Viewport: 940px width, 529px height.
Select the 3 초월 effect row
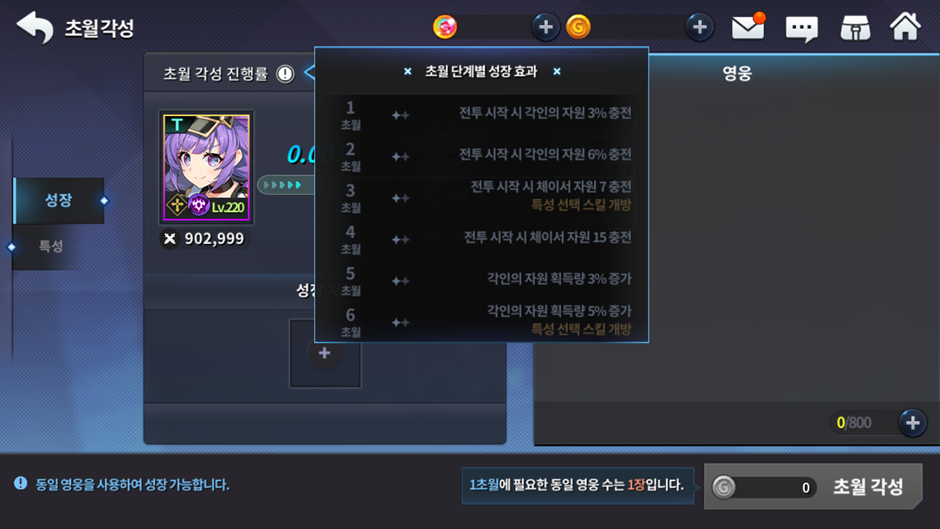tap(482, 197)
